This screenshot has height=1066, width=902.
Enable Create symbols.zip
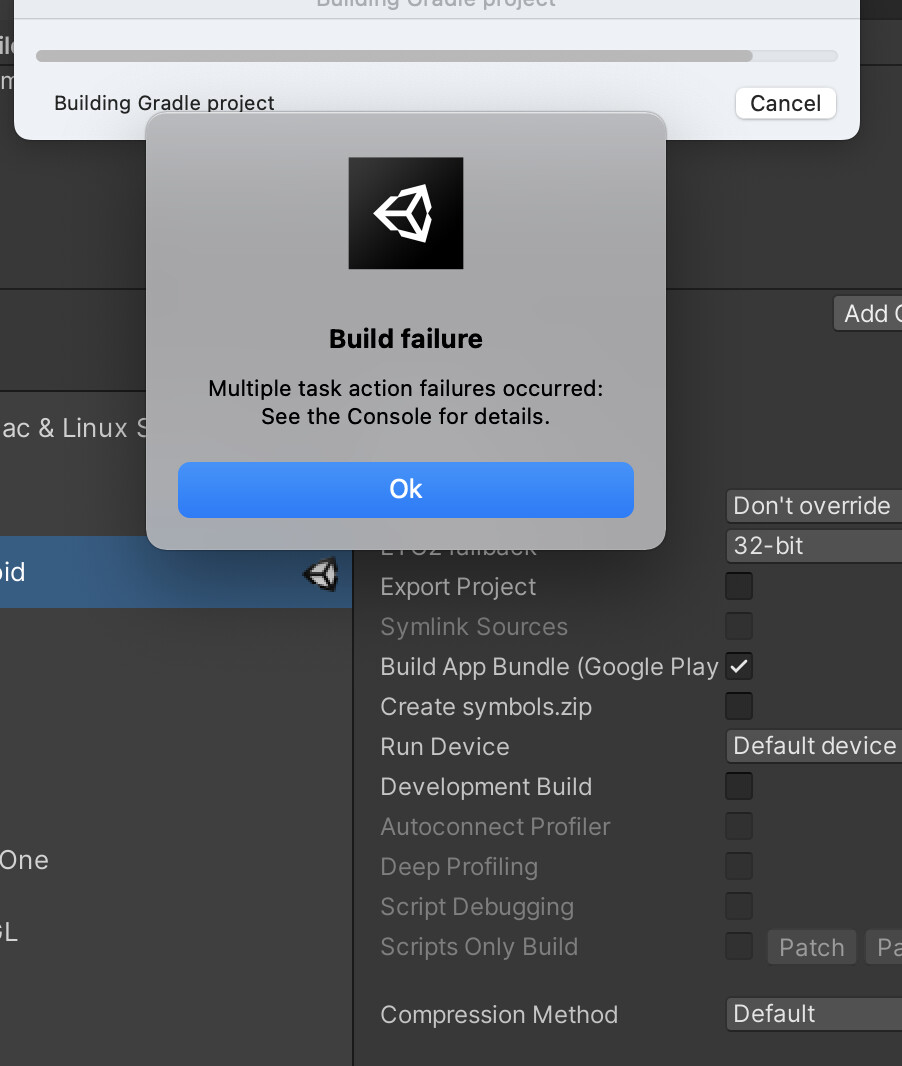738,706
